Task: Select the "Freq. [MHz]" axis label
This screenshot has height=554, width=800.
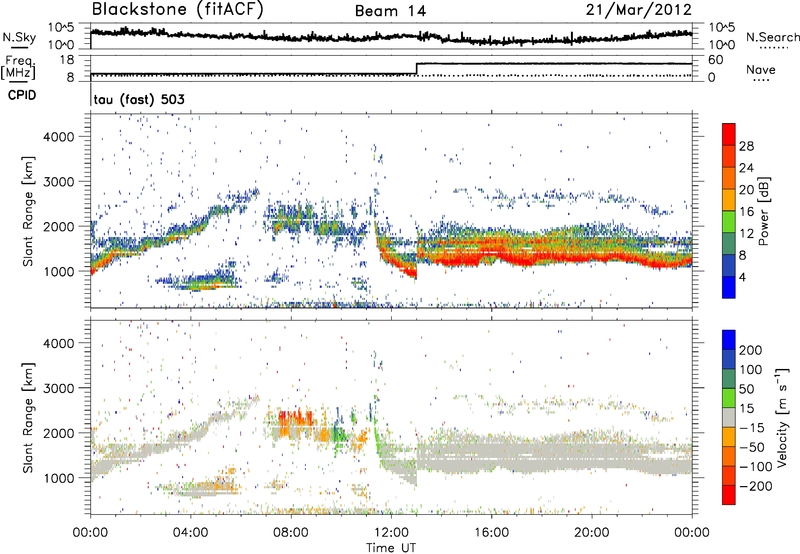Action: click(x=18, y=68)
